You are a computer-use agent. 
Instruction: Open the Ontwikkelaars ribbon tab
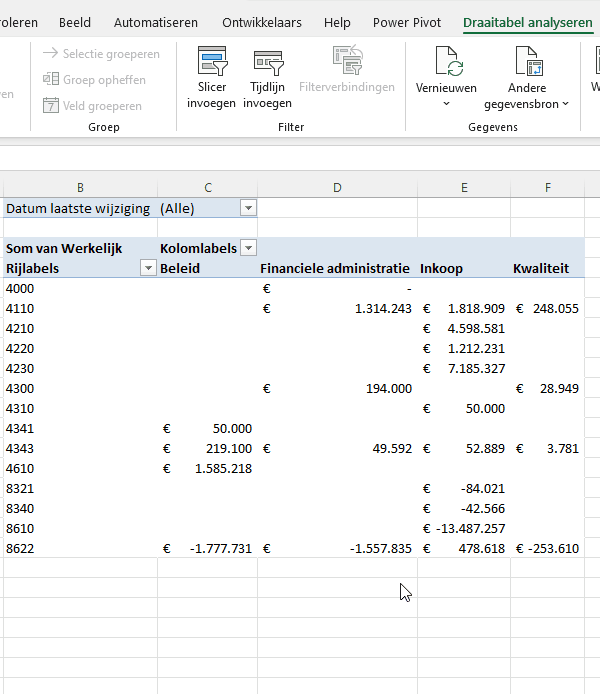(261, 22)
